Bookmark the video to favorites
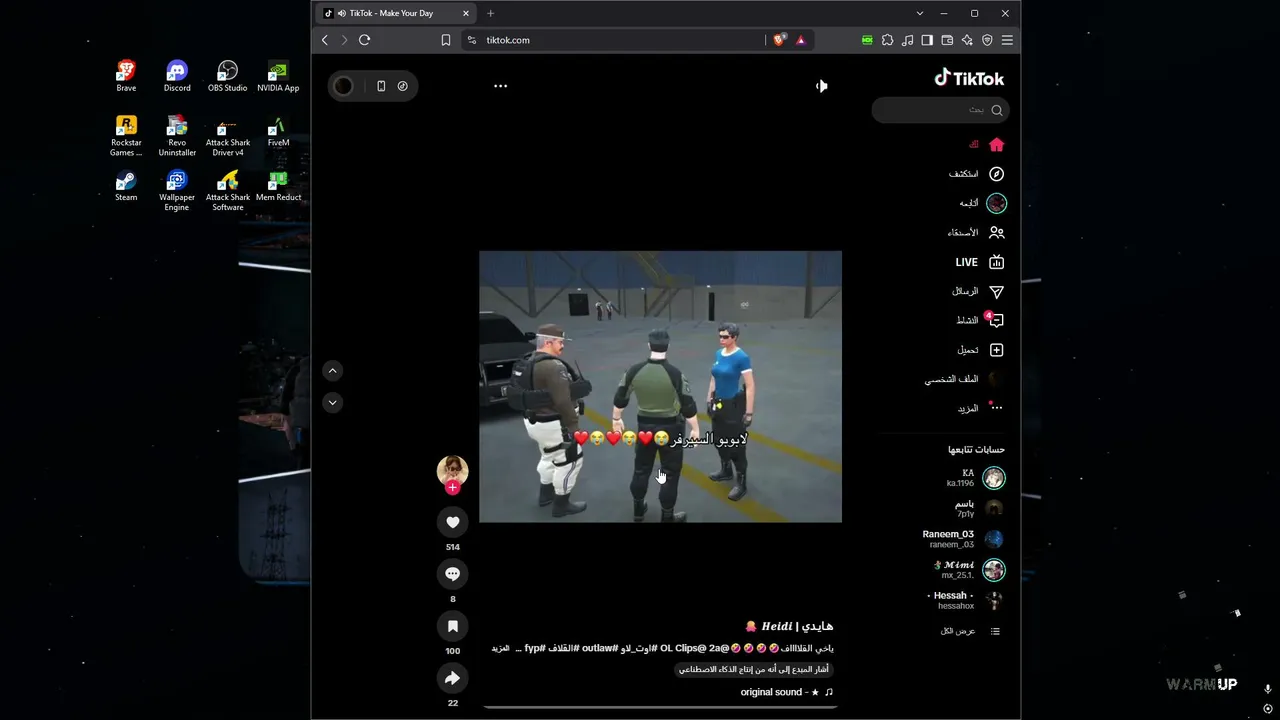The image size is (1280, 720). tap(453, 626)
